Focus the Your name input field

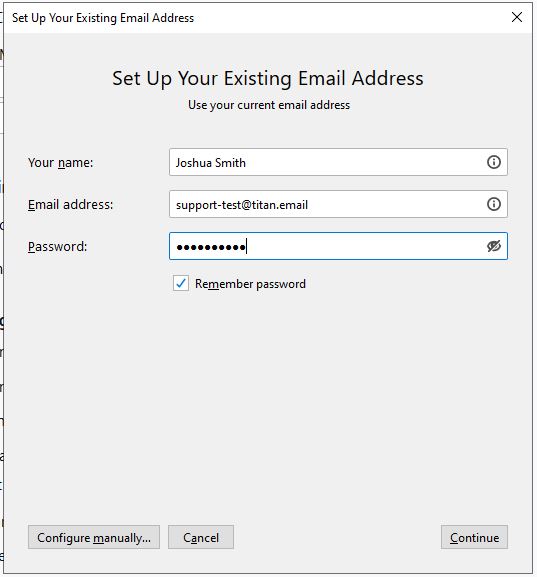click(x=338, y=162)
